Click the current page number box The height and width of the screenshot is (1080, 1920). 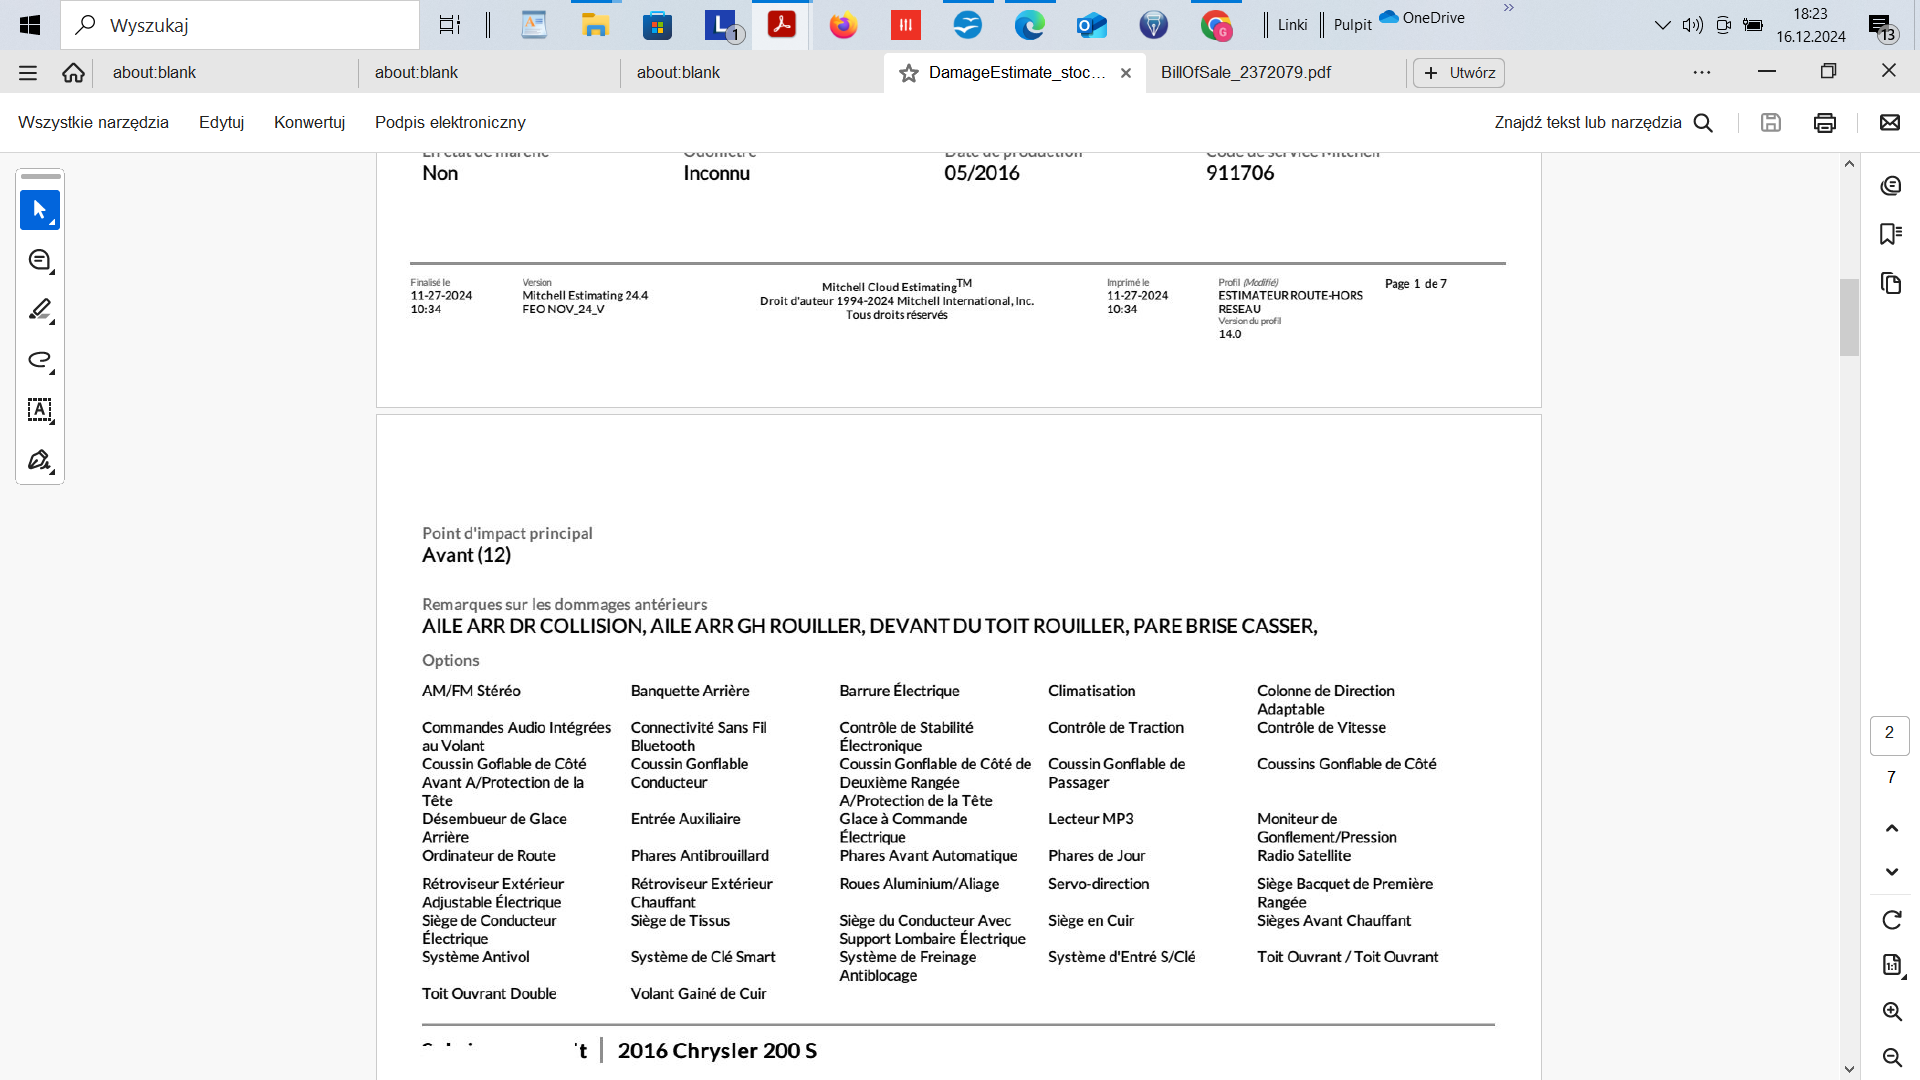(x=1889, y=734)
